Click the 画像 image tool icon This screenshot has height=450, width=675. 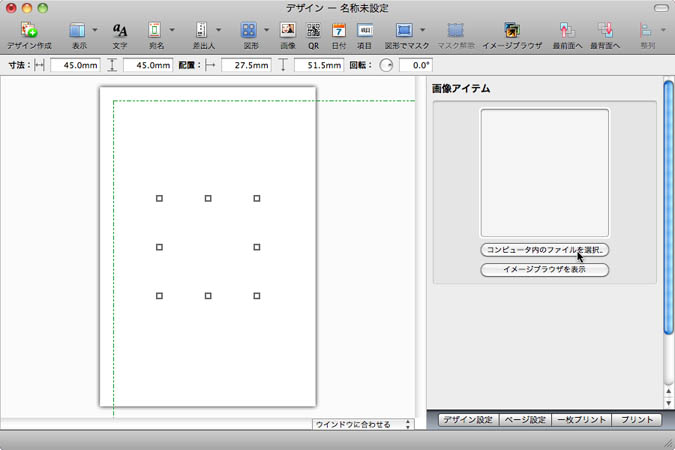287,31
